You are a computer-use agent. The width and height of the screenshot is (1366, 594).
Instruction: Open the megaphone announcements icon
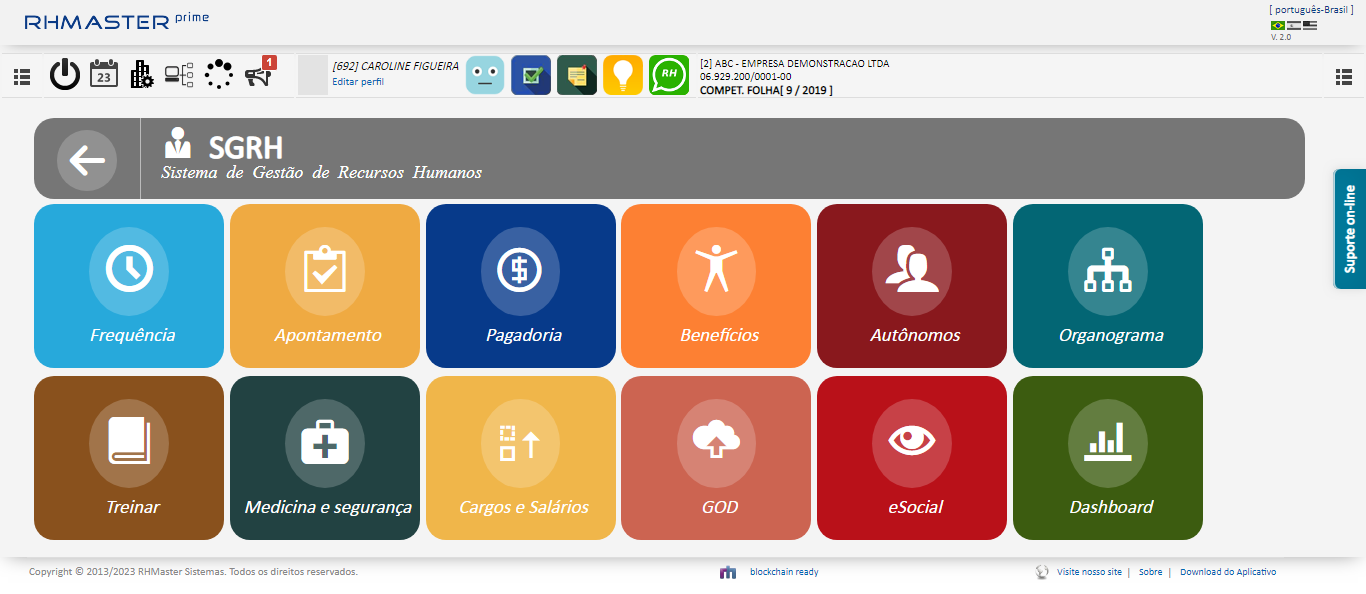pos(258,77)
